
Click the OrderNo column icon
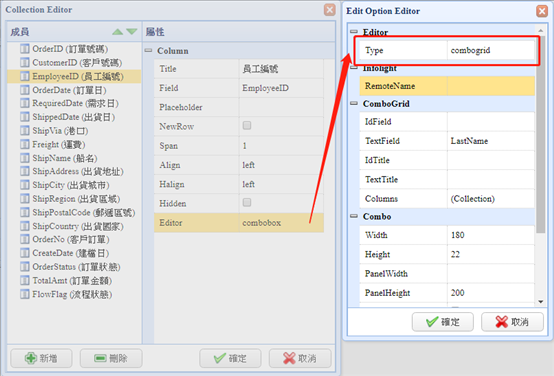[24, 239]
